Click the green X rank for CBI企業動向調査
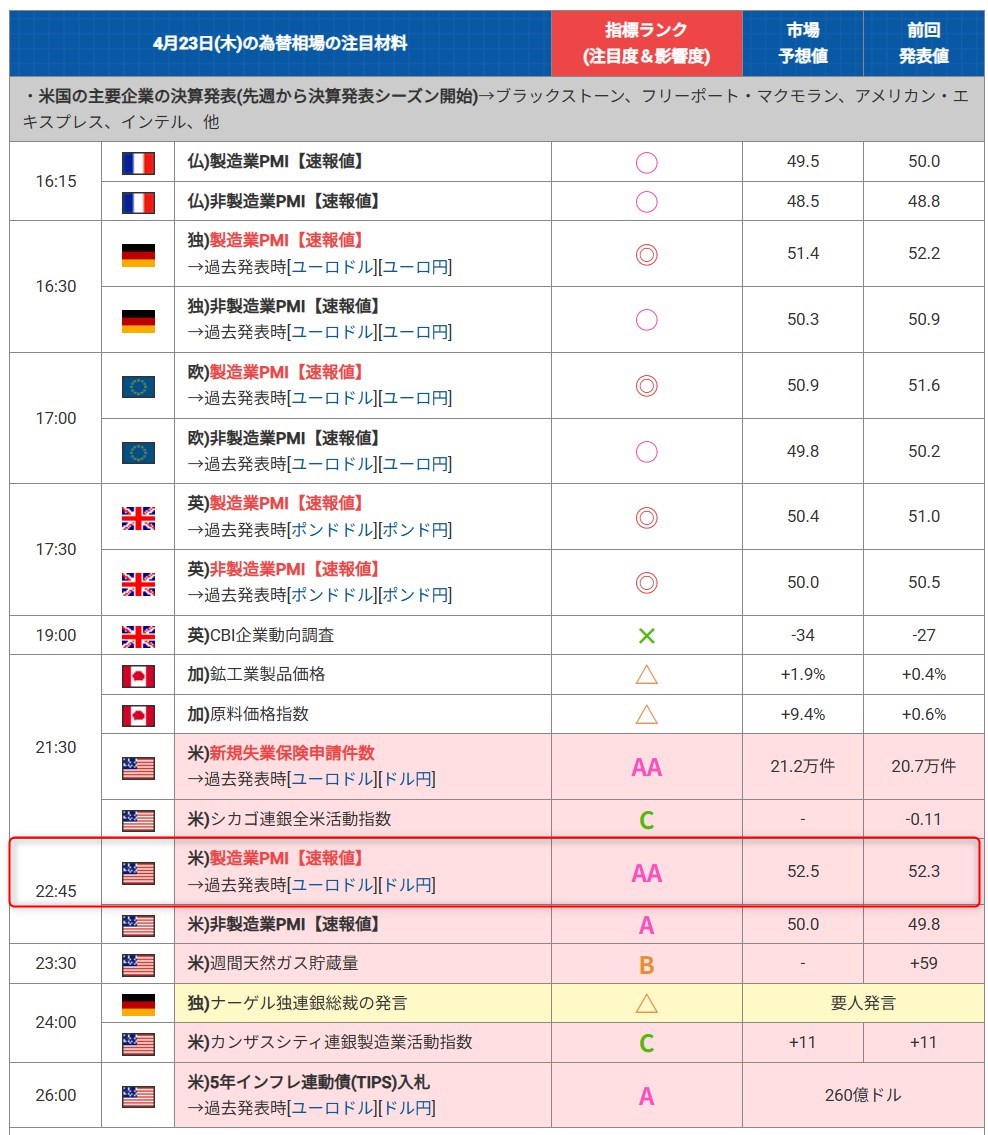Image resolution: width=988 pixels, height=1135 pixels. tap(646, 636)
